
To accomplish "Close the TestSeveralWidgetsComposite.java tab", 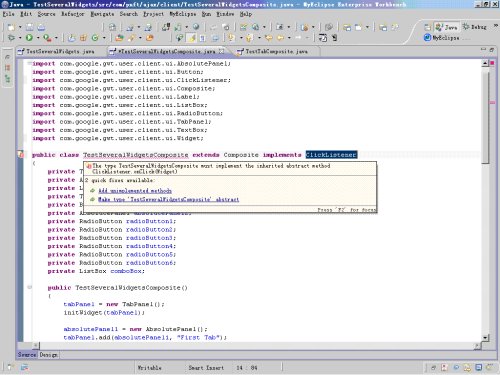I will 222,51.
